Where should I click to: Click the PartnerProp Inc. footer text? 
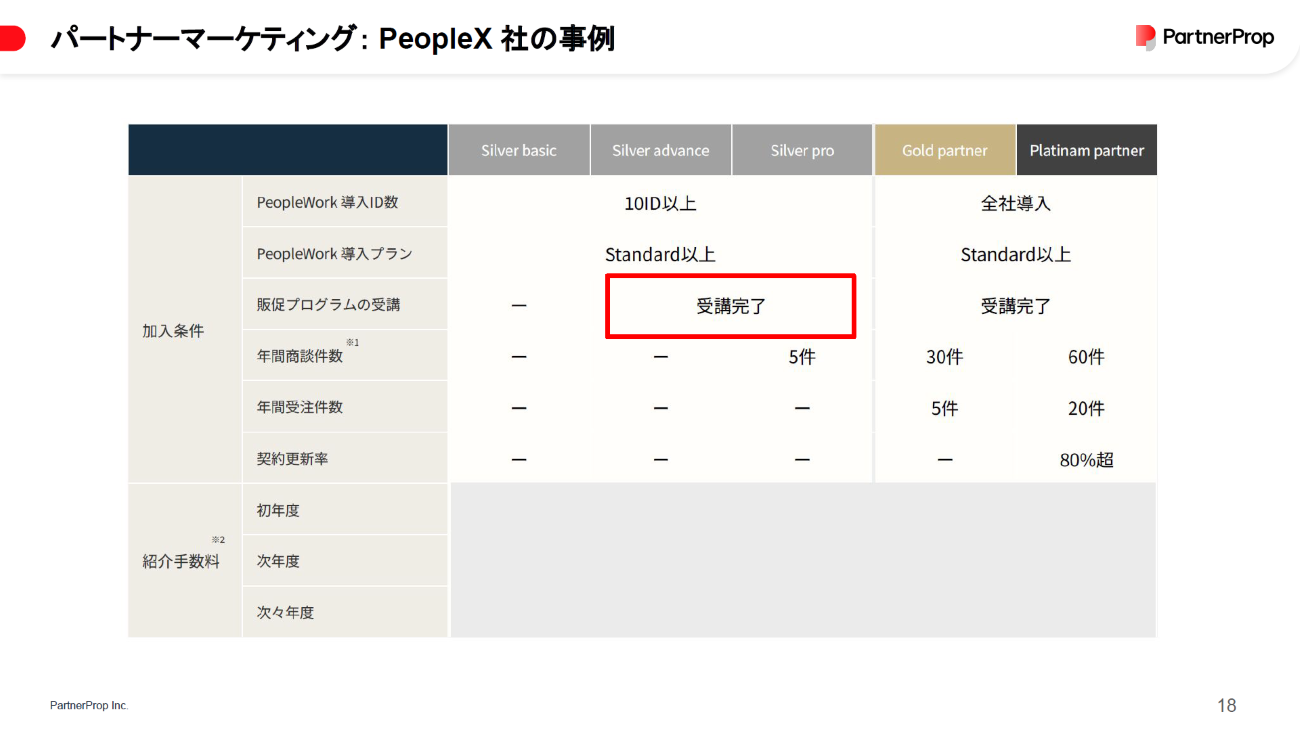pos(89,706)
